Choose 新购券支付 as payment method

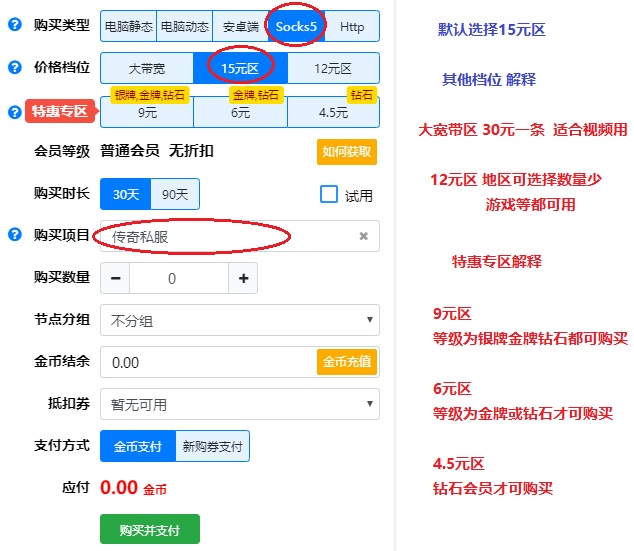[x=212, y=447]
